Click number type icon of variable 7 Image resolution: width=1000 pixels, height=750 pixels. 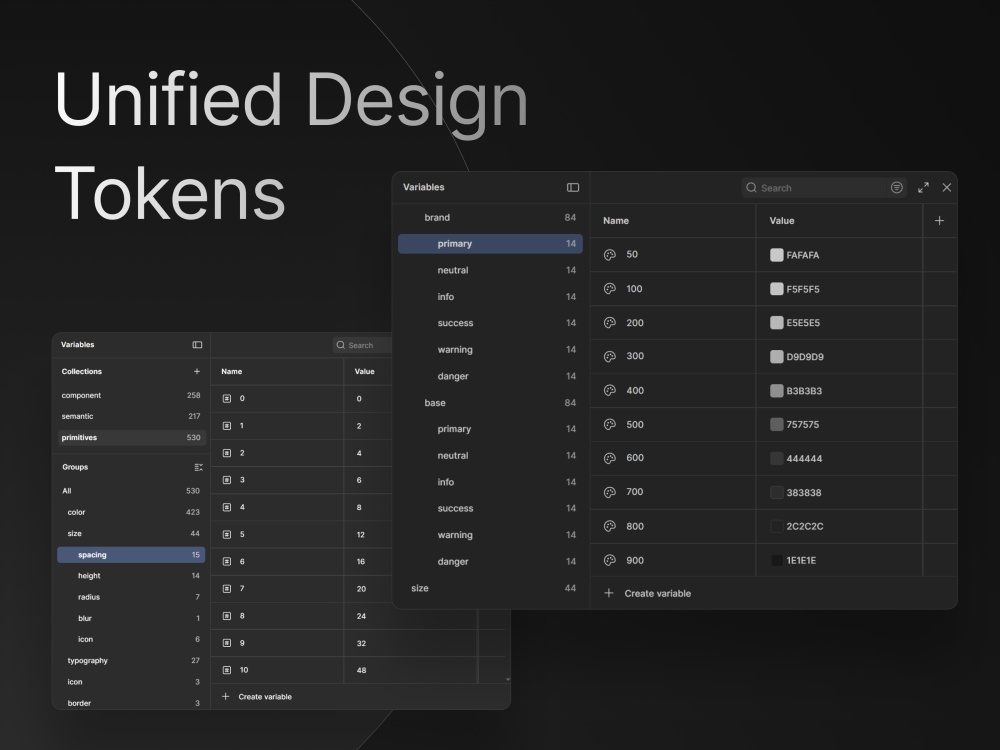click(x=226, y=589)
